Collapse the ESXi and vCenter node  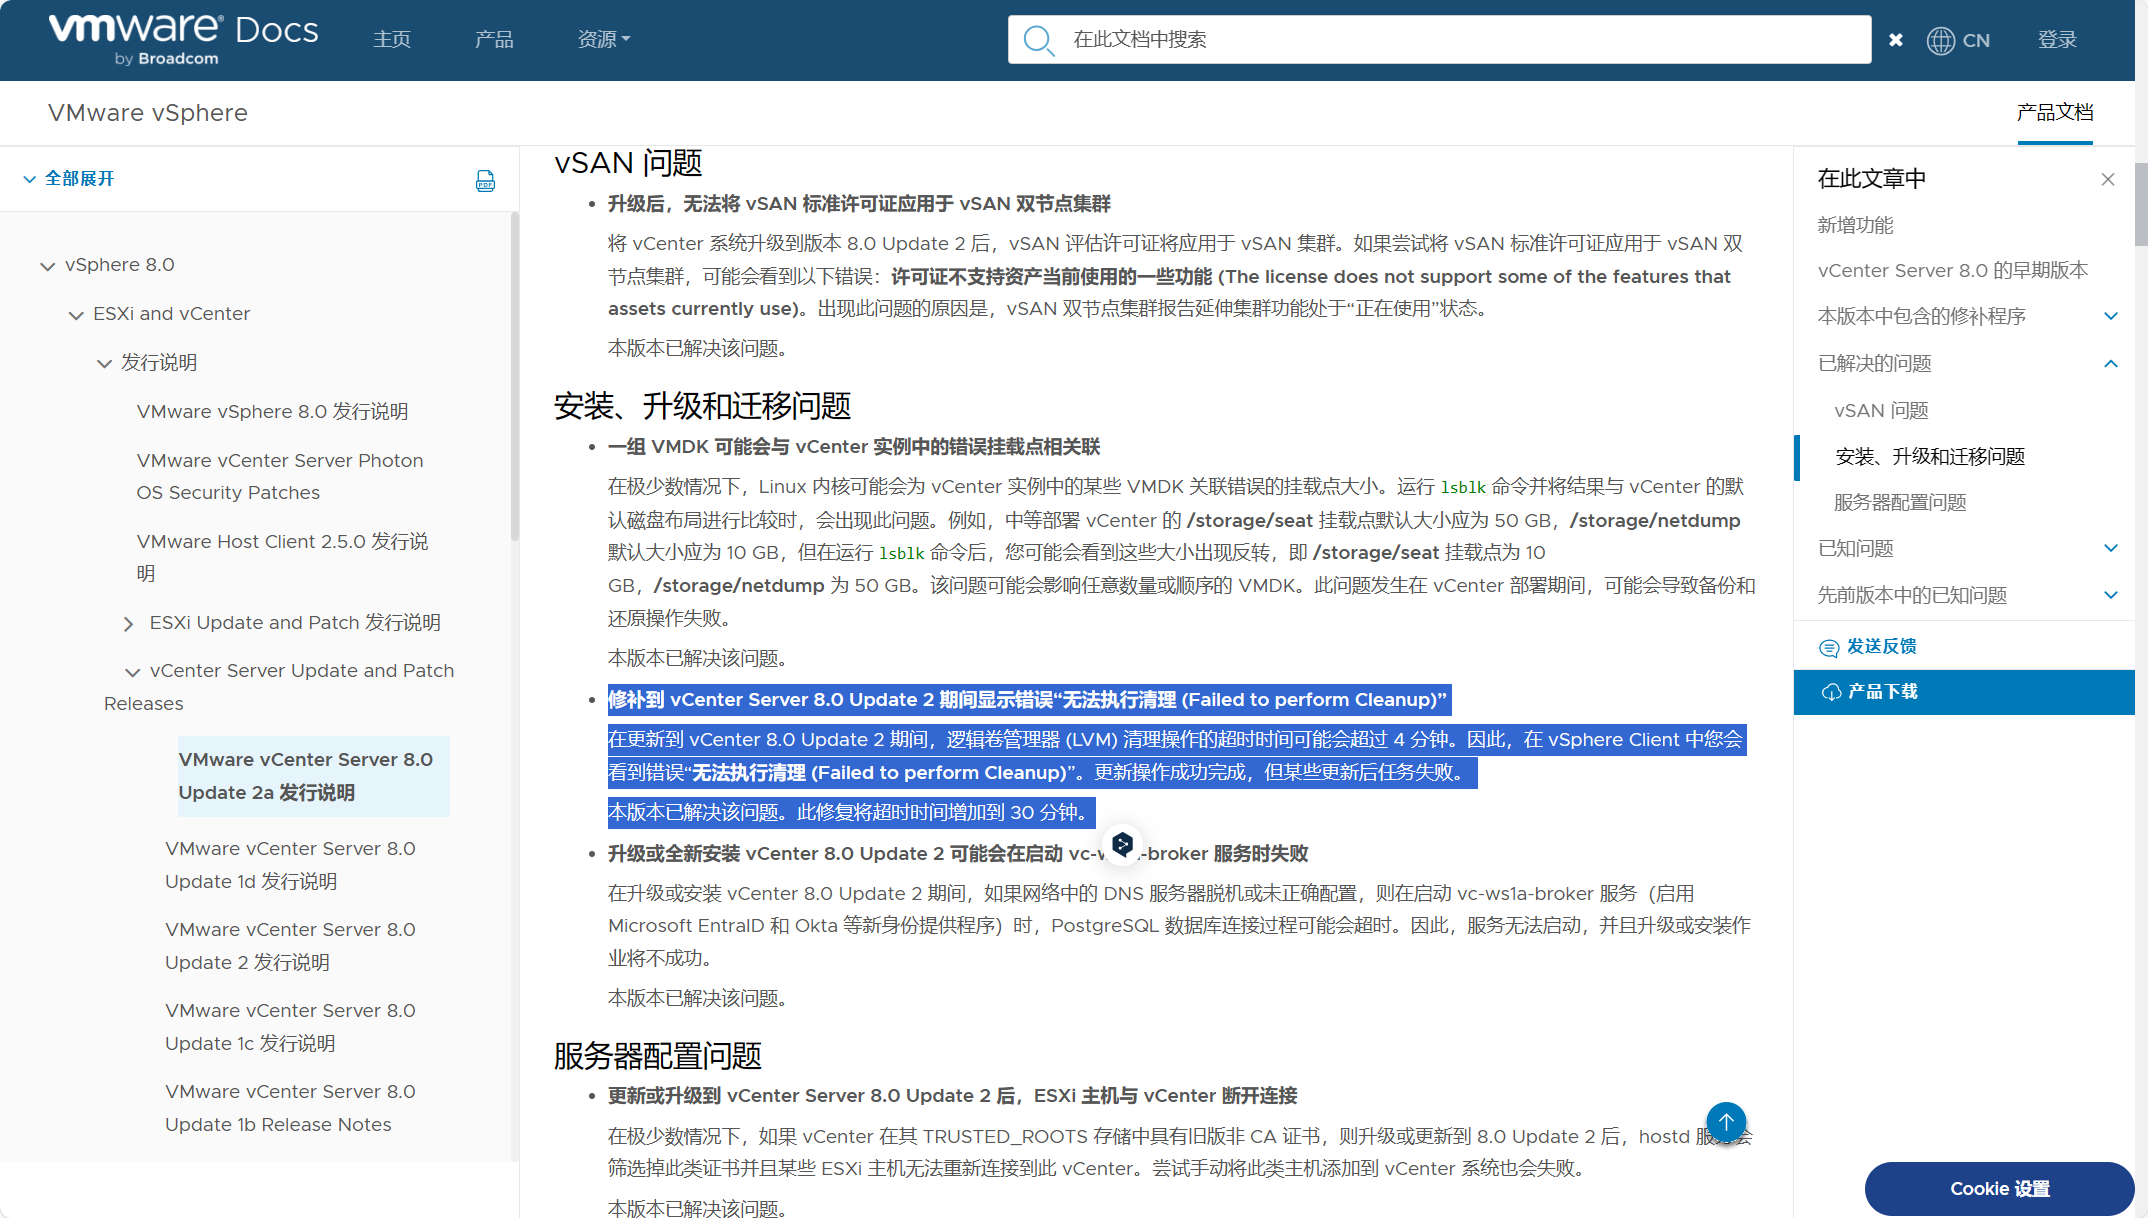click(76, 315)
